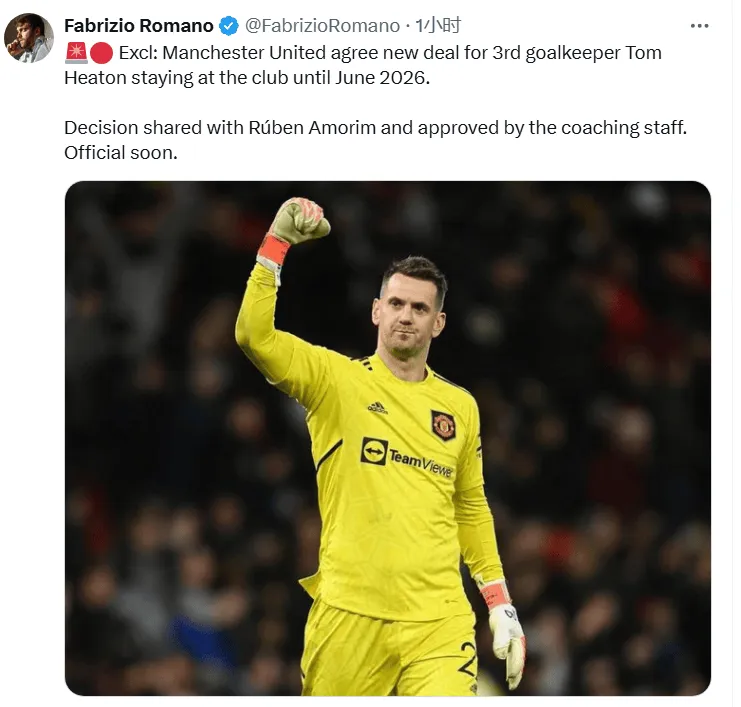Image resolution: width=741 pixels, height=707 pixels.
Task: Click the 'Official soon.' text
Action: tap(121, 153)
